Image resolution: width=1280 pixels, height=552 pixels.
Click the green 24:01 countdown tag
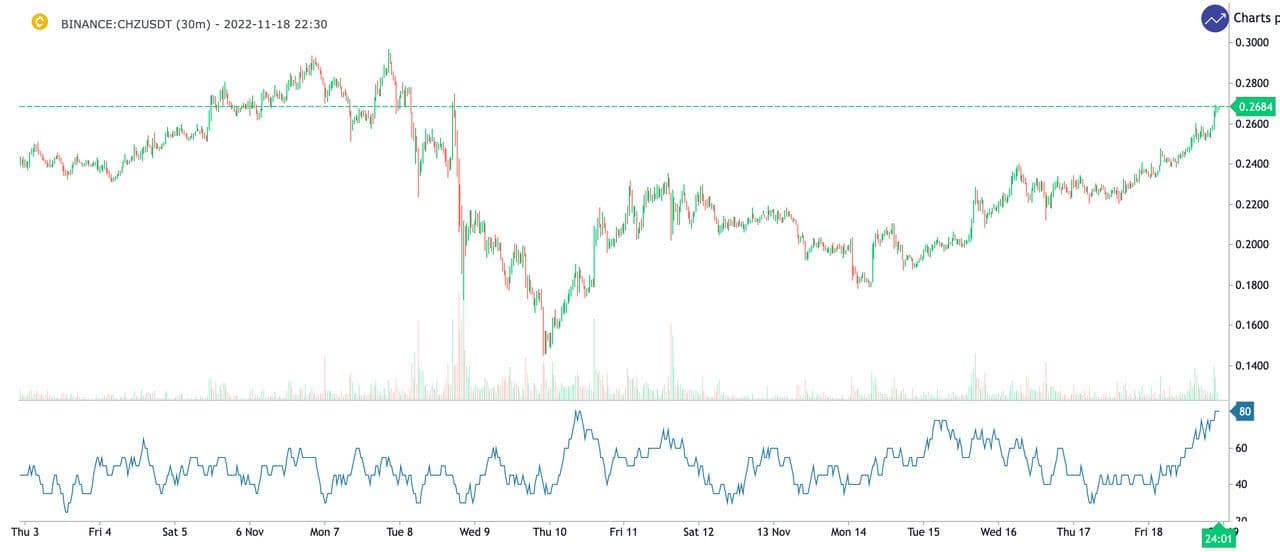(1217, 538)
